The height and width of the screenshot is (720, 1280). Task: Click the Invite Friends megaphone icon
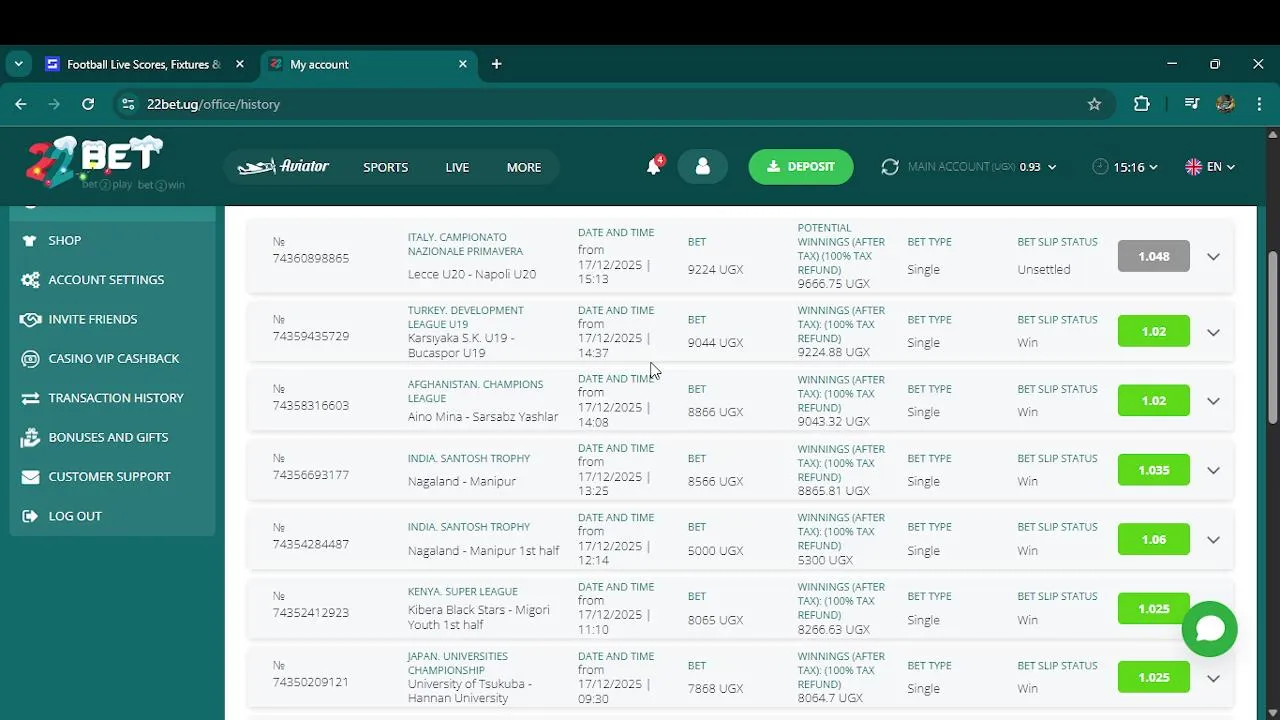click(x=30, y=319)
